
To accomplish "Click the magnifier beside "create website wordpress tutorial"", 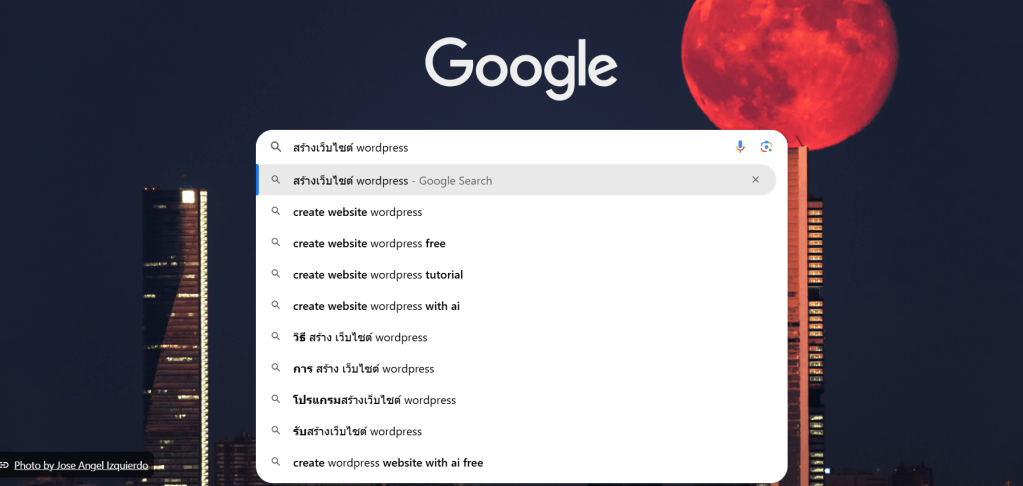I will [276, 275].
